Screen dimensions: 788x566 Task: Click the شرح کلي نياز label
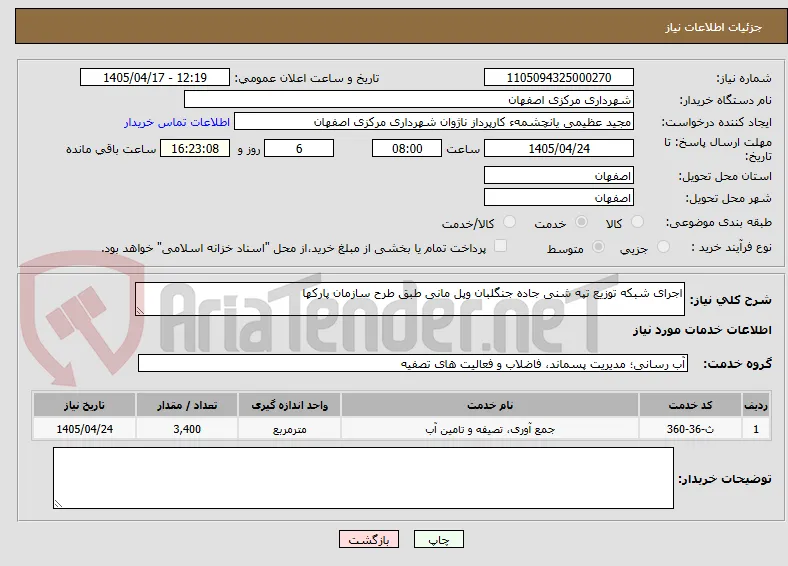731,300
